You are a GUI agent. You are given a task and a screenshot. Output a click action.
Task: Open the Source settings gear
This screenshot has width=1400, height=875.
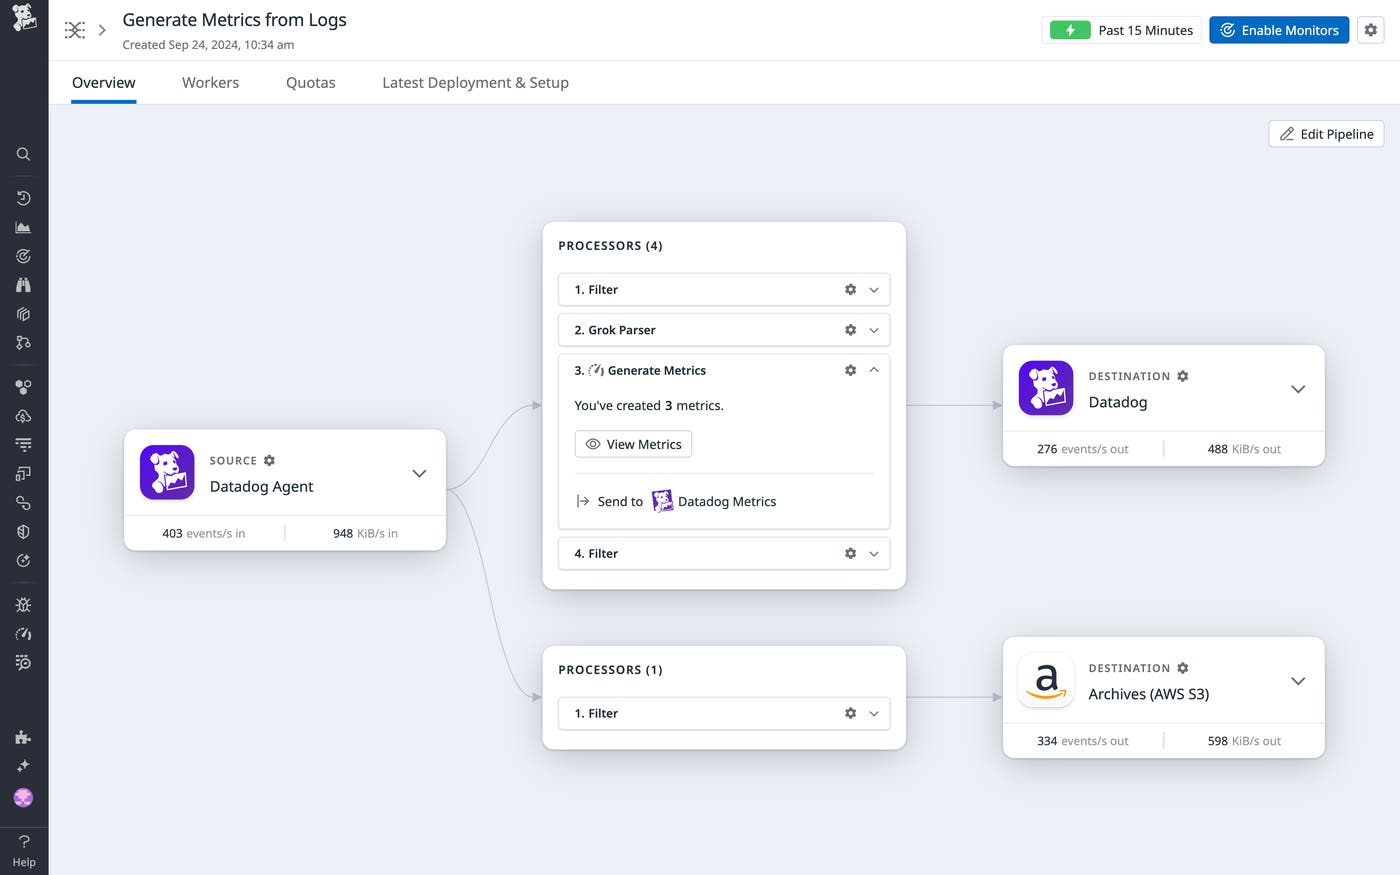click(269, 461)
